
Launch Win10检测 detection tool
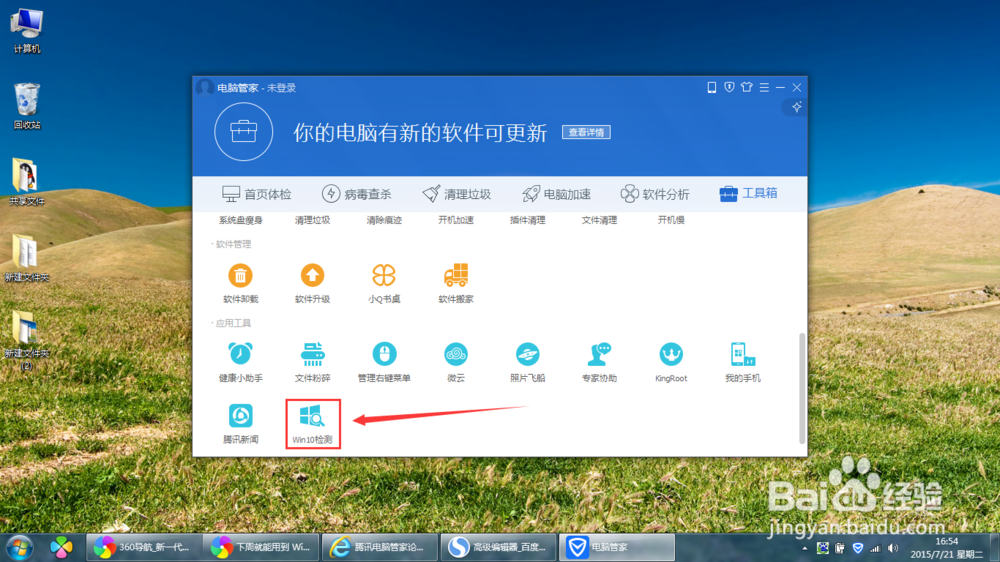[312, 424]
